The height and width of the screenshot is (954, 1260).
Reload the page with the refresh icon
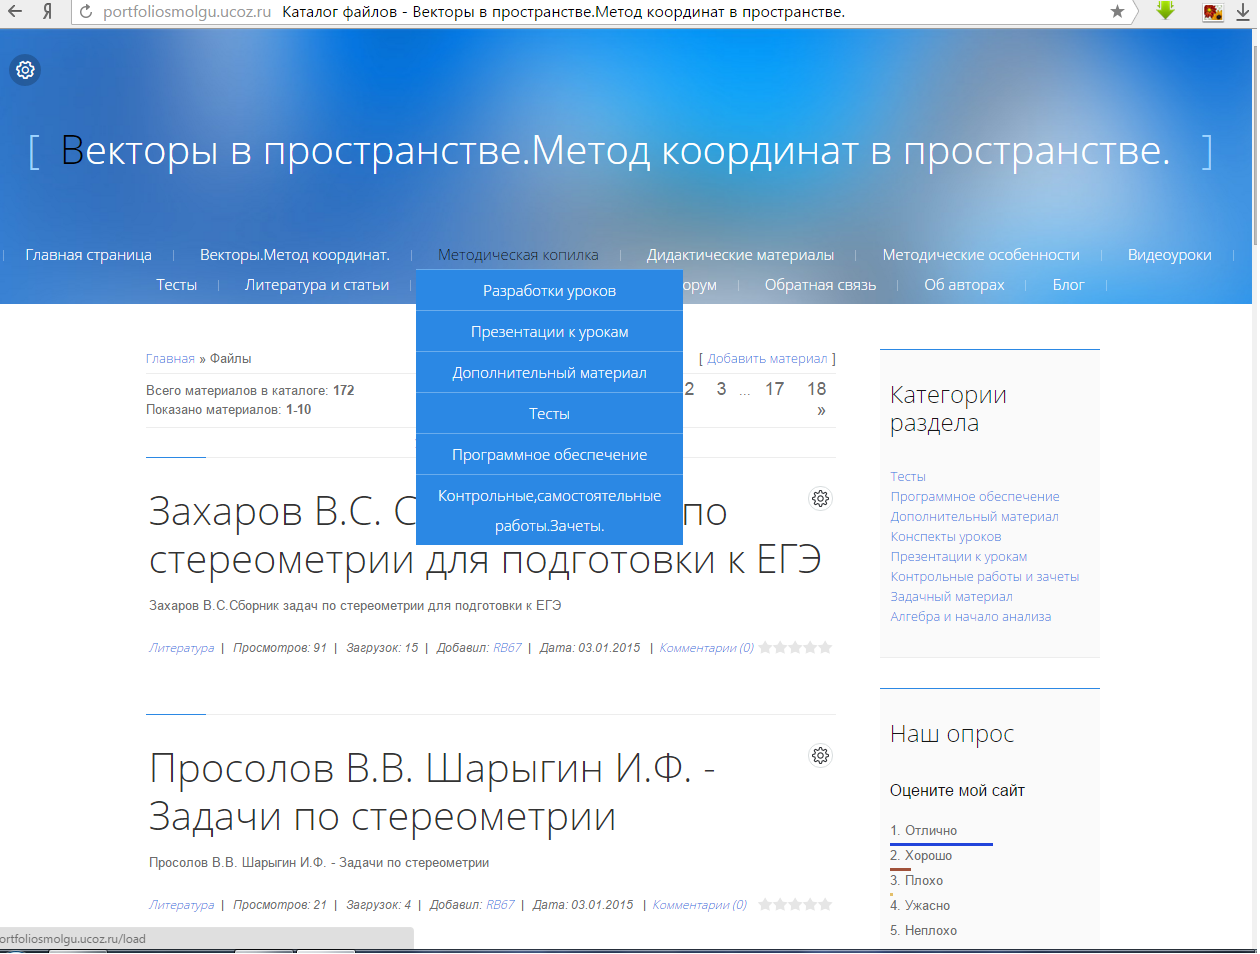pyautogui.click(x=86, y=12)
